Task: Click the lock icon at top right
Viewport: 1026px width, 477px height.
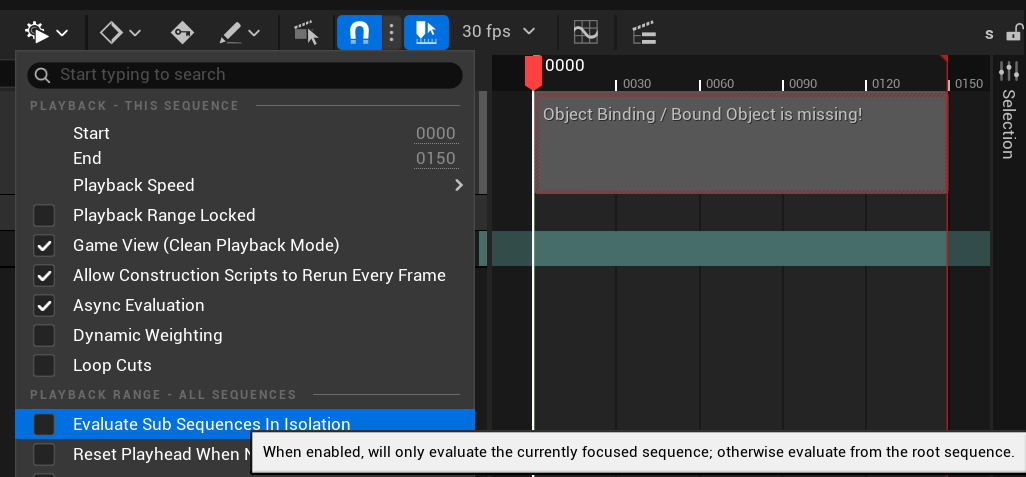Action: [1015, 32]
